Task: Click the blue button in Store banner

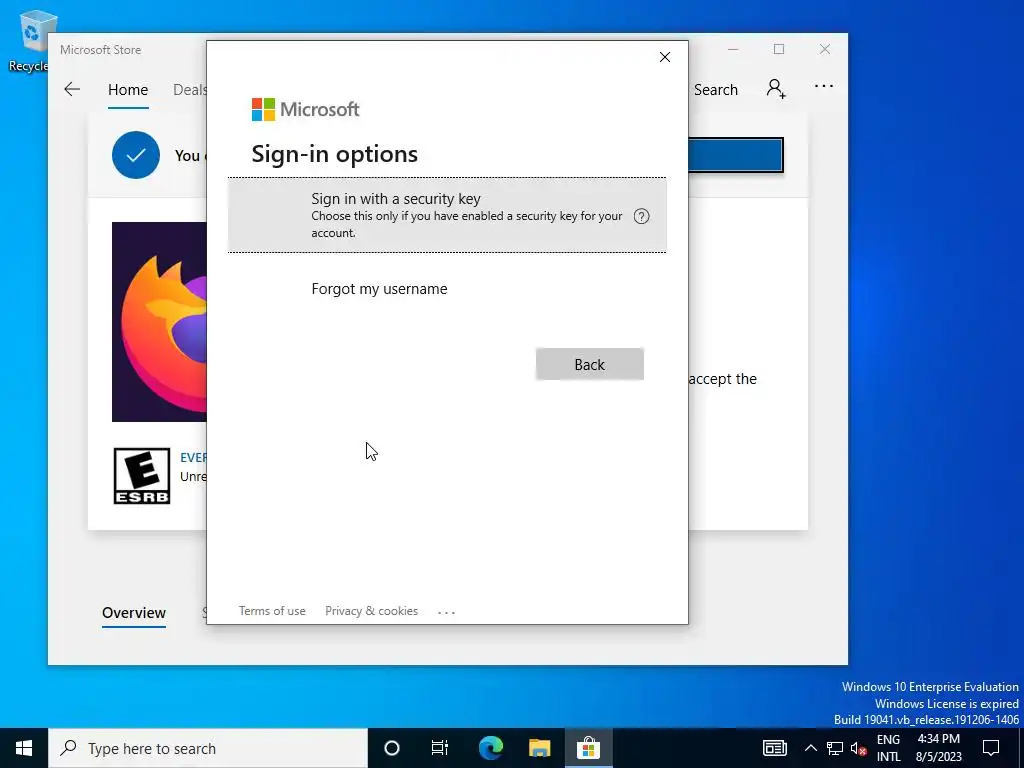Action: coord(735,155)
